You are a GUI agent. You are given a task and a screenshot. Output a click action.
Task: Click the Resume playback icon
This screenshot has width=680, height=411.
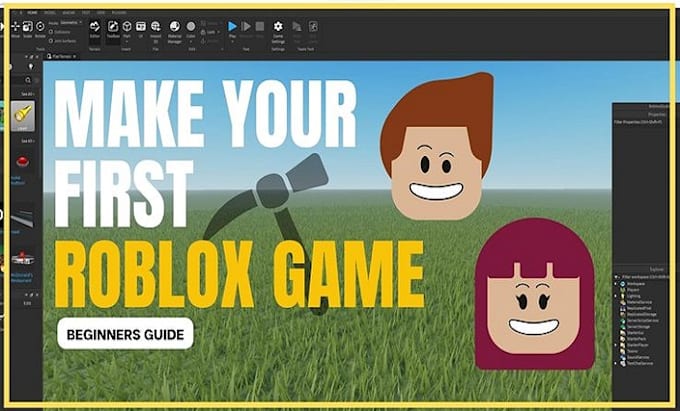pos(246,26)
